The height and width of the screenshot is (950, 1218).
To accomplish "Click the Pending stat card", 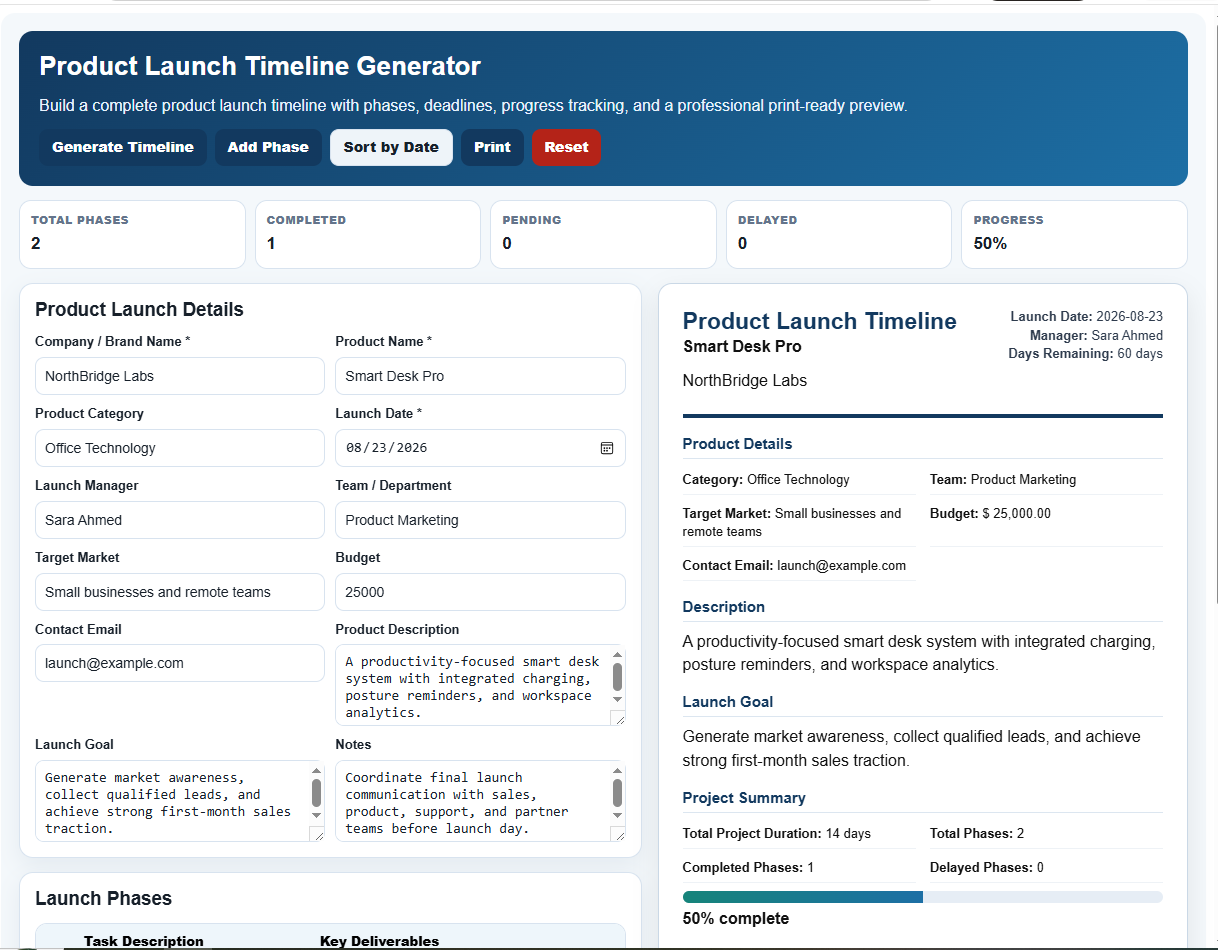I will pyautogui.click(x=603, y=235).
